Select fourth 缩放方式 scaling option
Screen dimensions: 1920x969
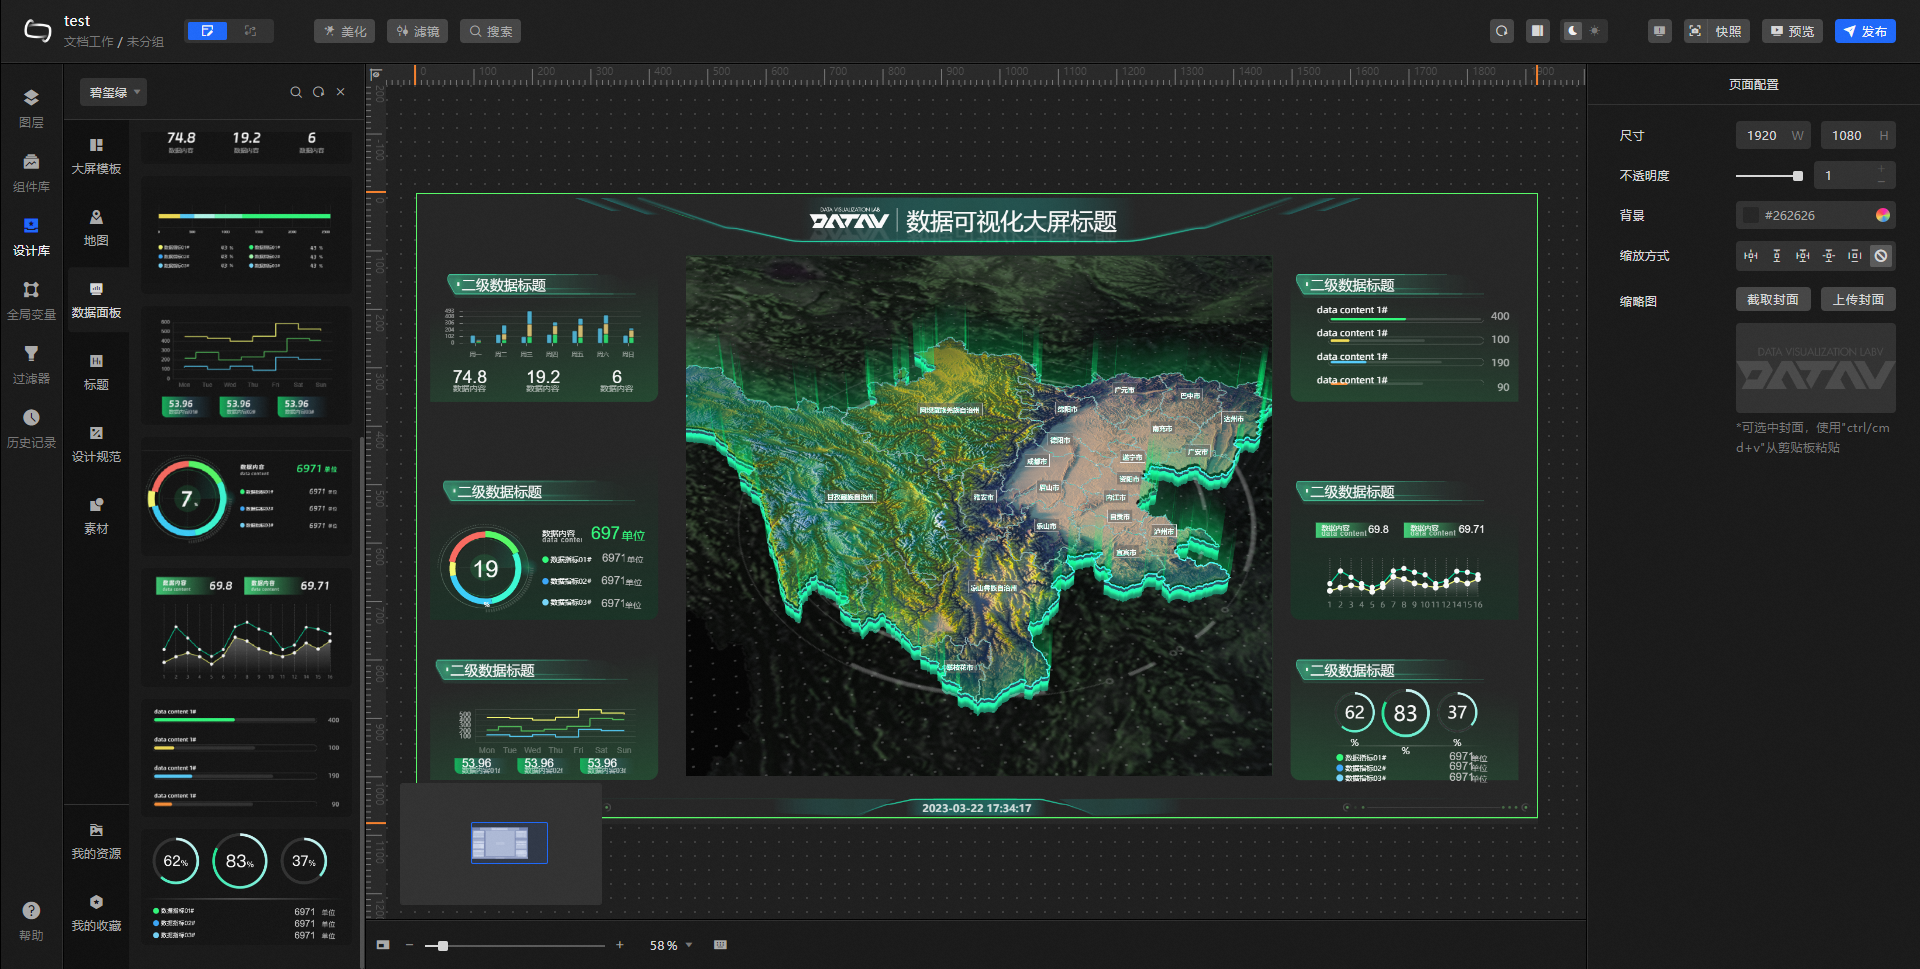(1829, 256)
